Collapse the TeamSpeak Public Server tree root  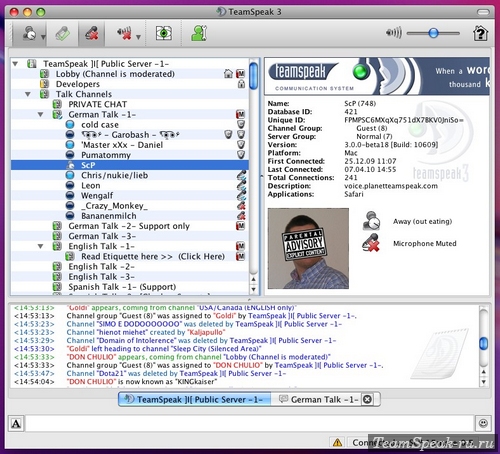pos(15,63)
